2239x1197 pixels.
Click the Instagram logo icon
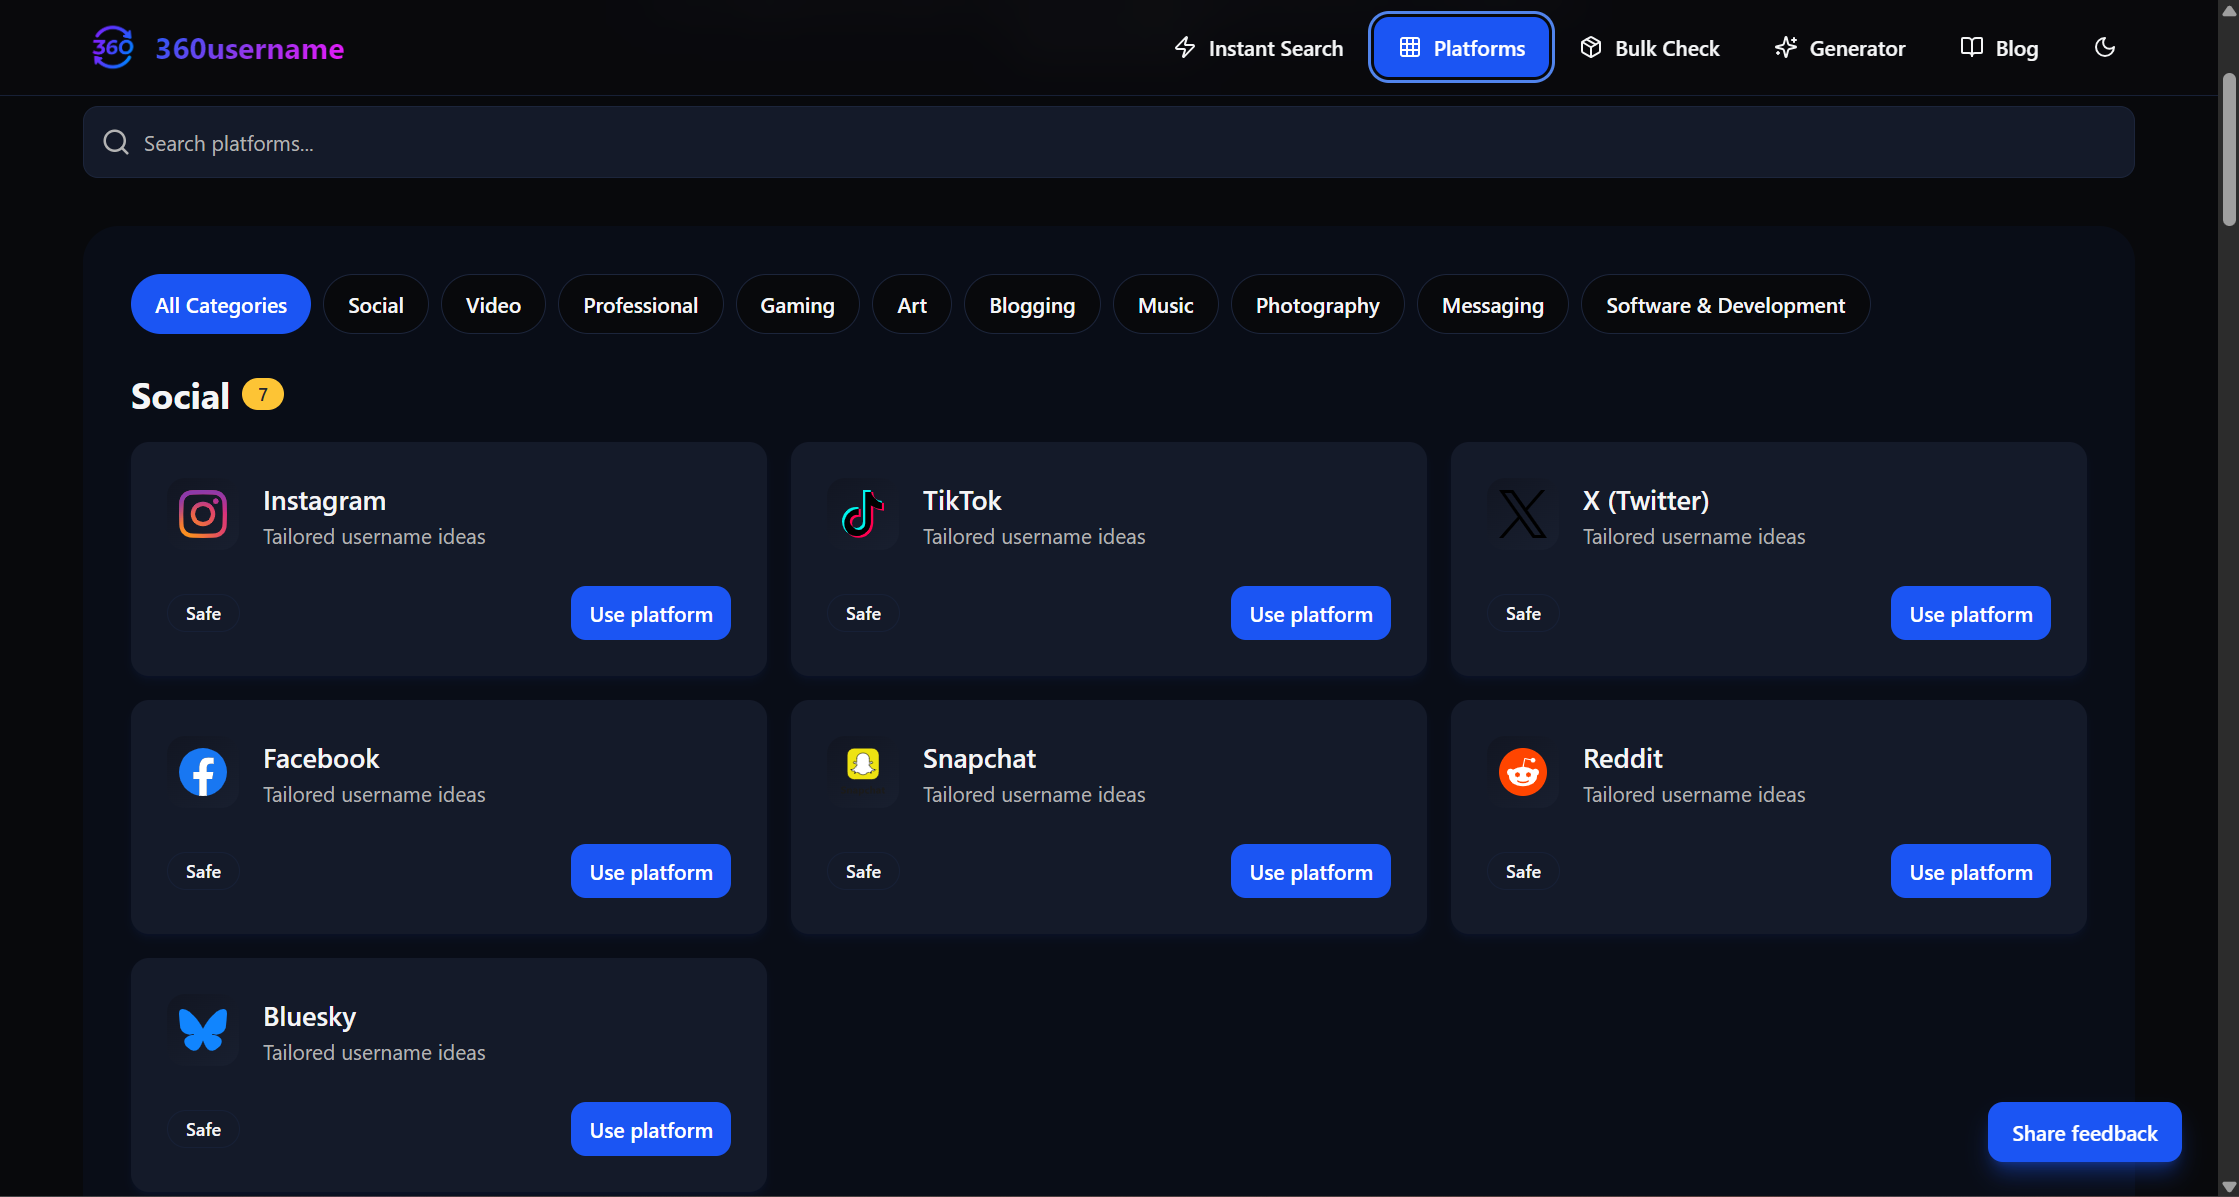click(203, 515)
